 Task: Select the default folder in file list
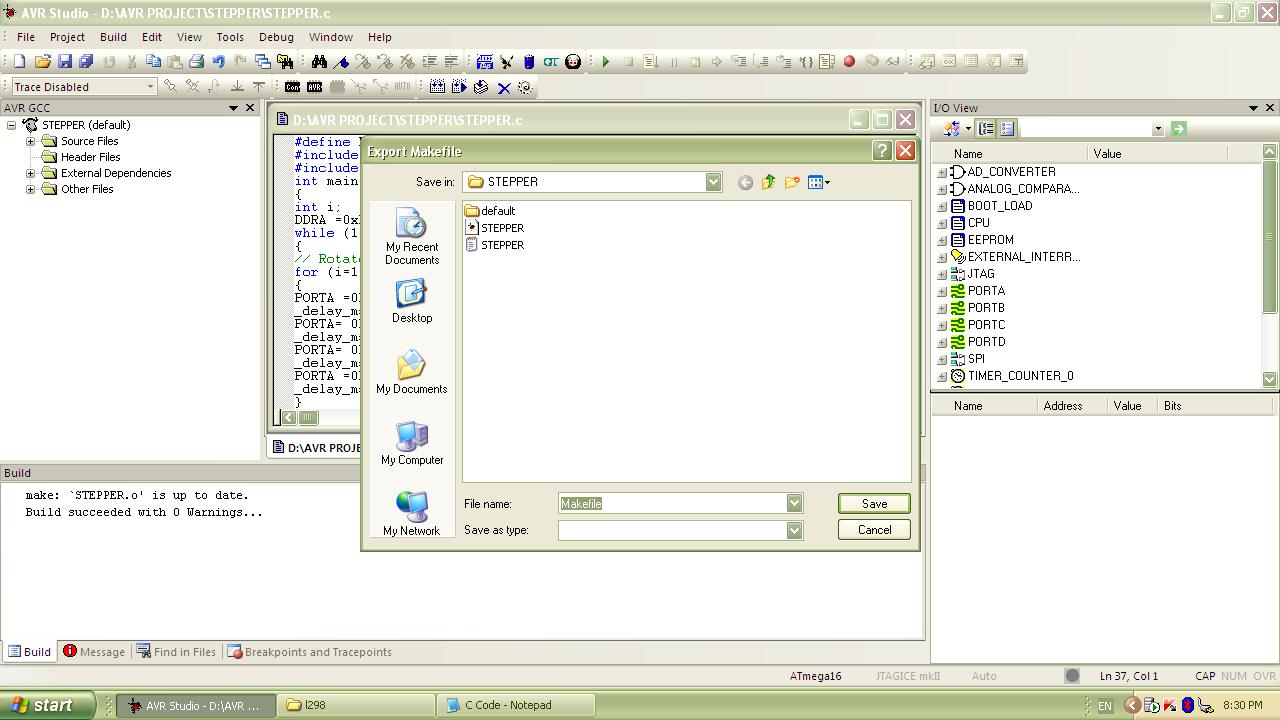point(490,211)
